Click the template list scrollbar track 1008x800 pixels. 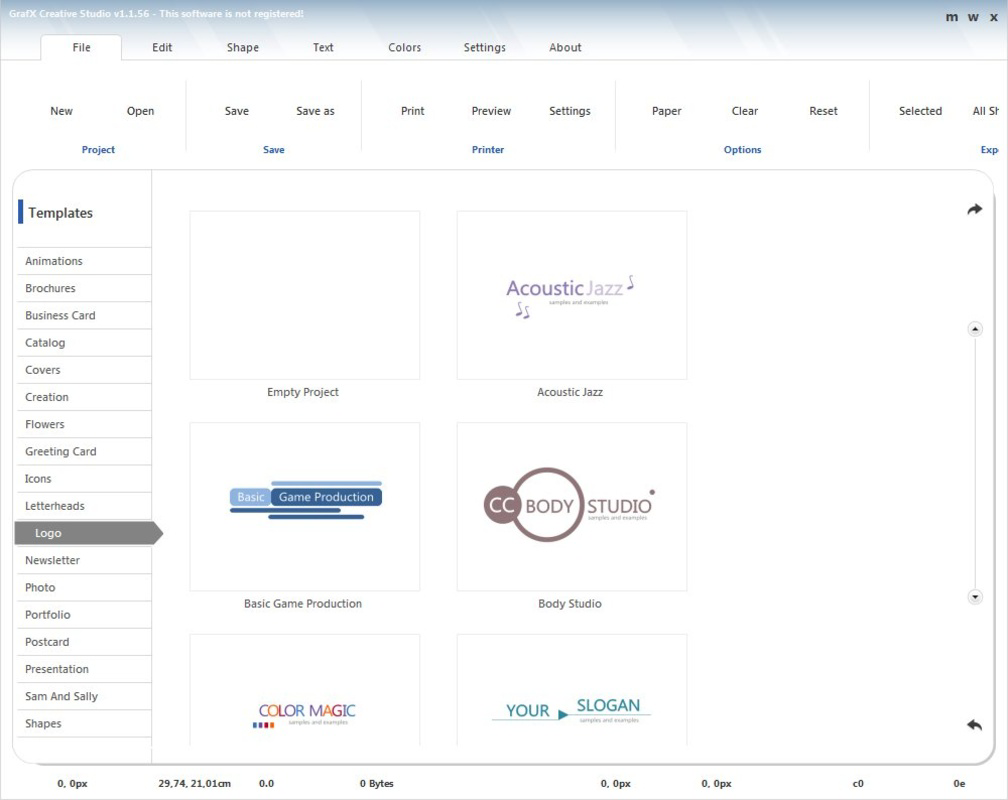(x=975, y=463)
